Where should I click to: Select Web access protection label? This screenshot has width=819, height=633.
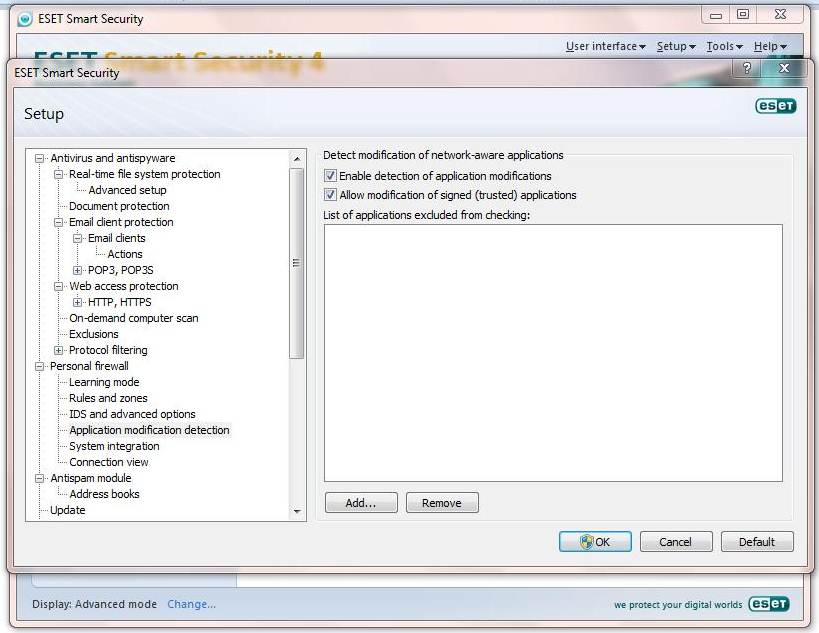point(124,286)
